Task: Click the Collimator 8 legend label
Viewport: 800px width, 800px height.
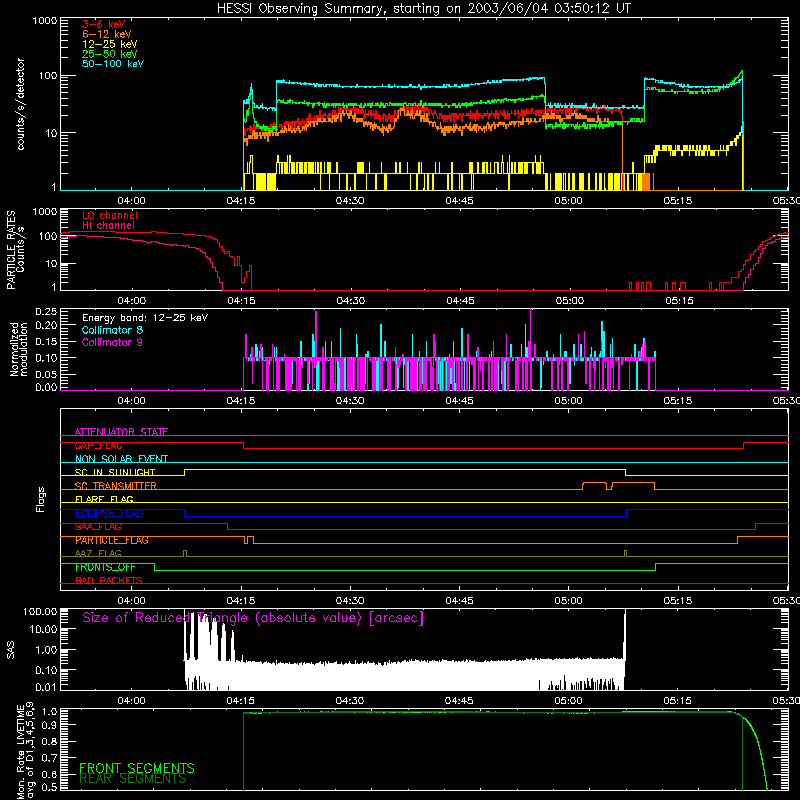Action: [x=112, y=330]
